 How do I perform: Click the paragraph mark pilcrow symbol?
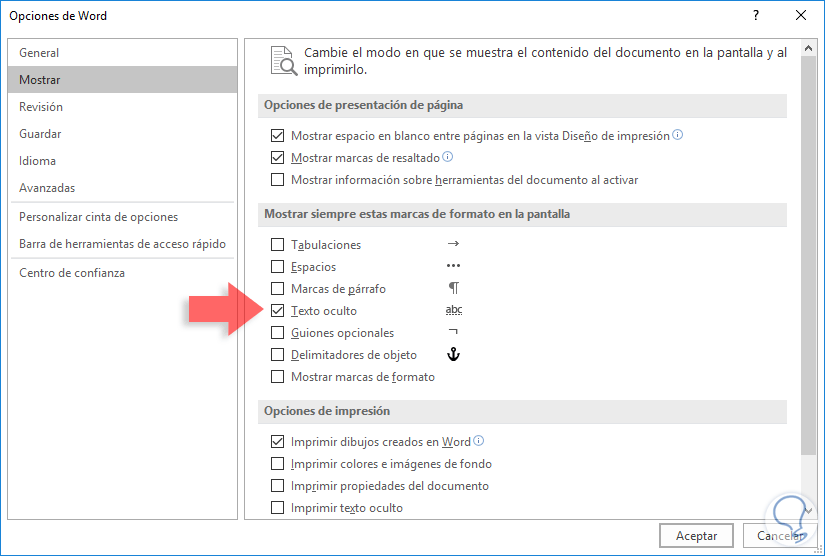[x=453, y=289]
